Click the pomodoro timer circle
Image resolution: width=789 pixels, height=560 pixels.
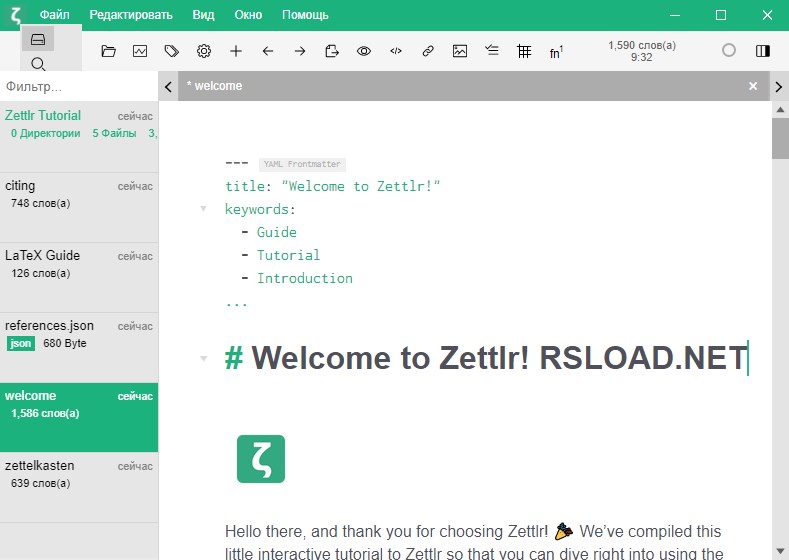[x=729, y=50]
